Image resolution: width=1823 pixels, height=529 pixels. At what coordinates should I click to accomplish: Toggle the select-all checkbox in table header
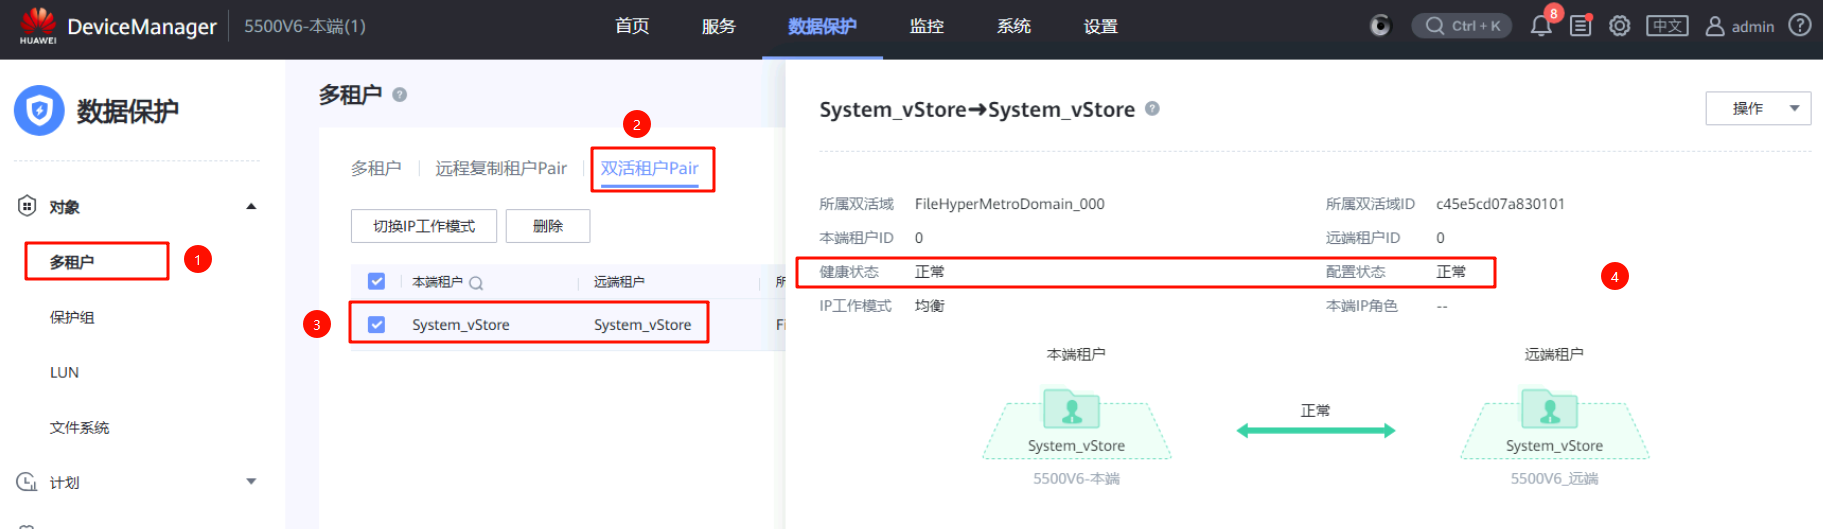377,282
